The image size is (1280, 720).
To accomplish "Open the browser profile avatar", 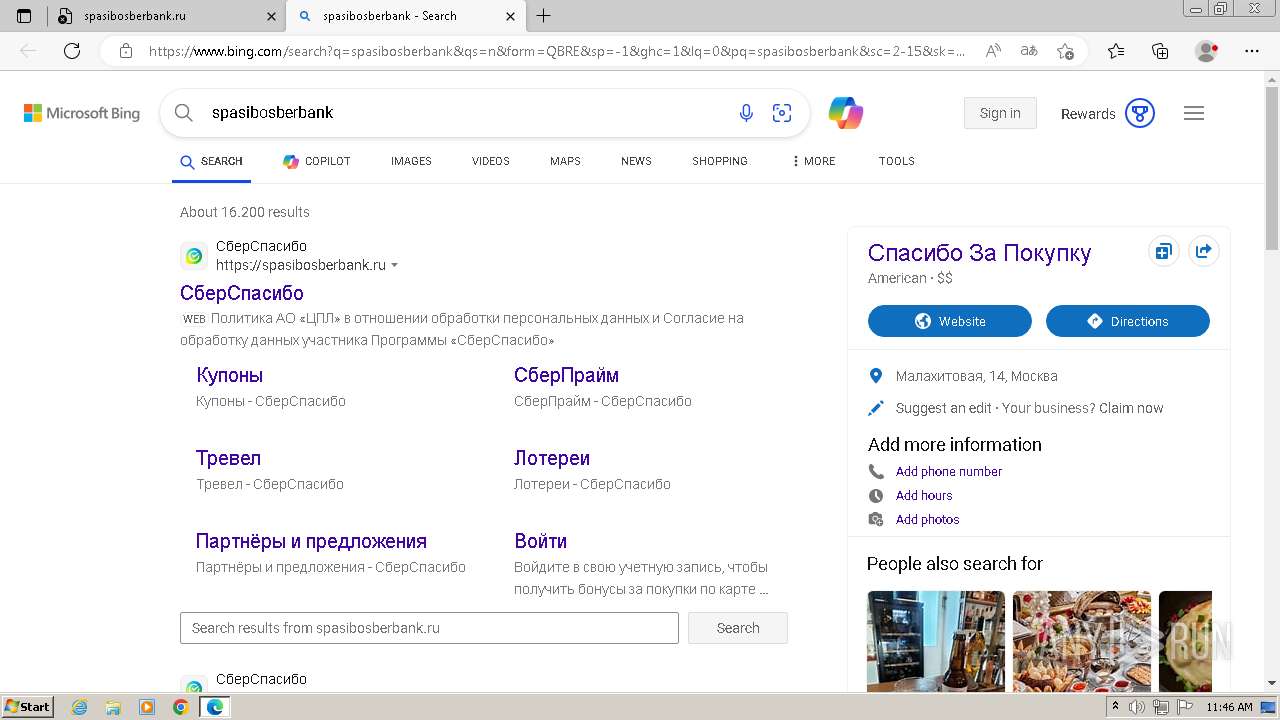I will [1207, 51].
